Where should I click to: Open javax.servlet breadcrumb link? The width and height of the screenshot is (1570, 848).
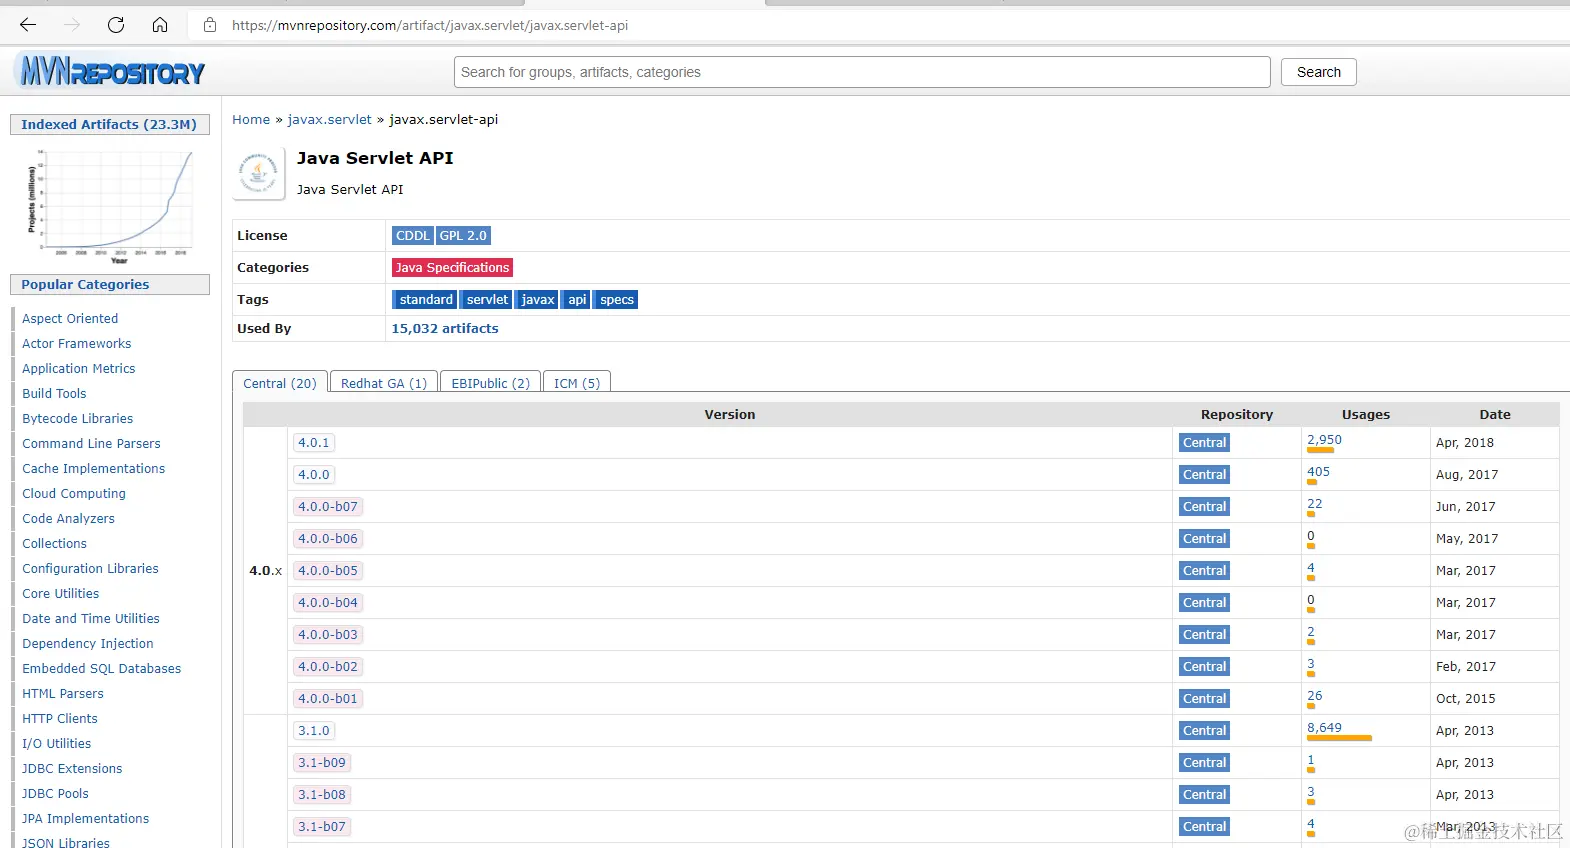tap(329, 119)
